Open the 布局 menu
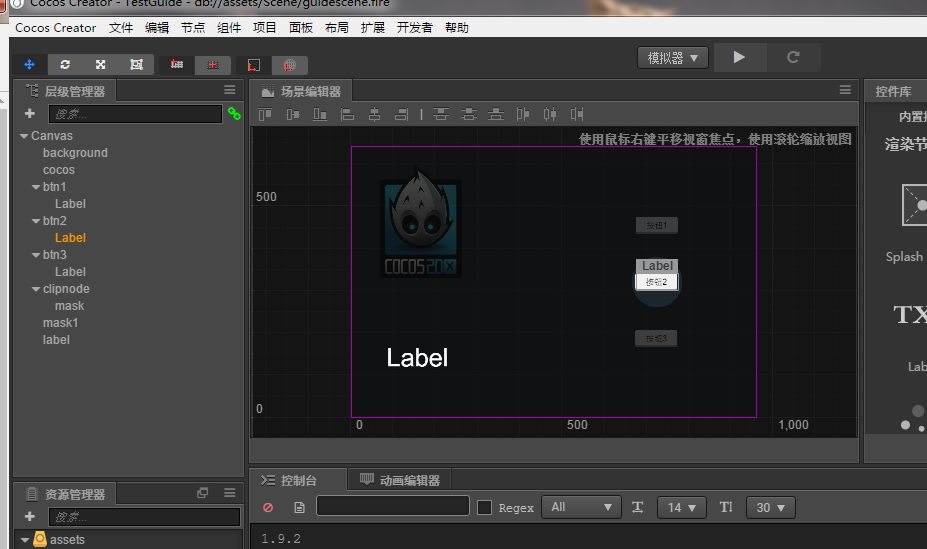Image resolution: width=927 pixels, height=549 pixels. point(336,28)
